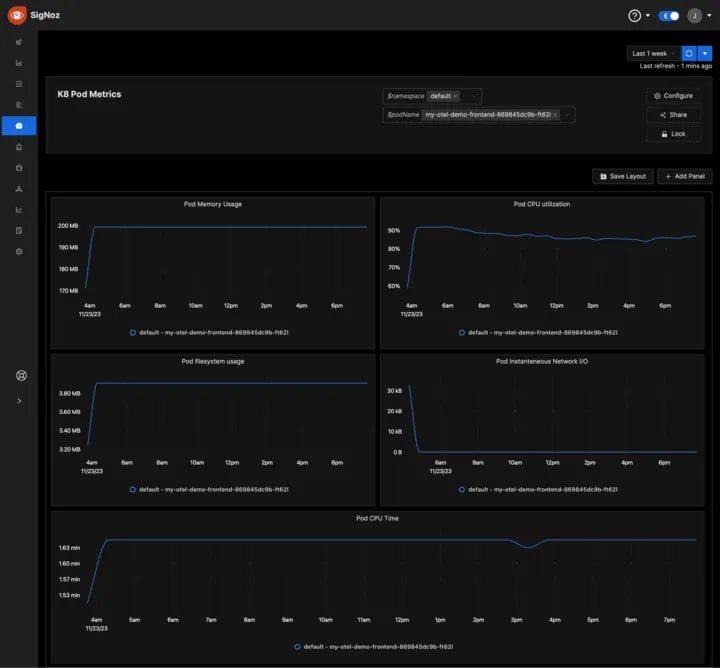The width and height of the screenshot is (720, 668).
Task: Click the Add Panel button
Action: [685, 176]
